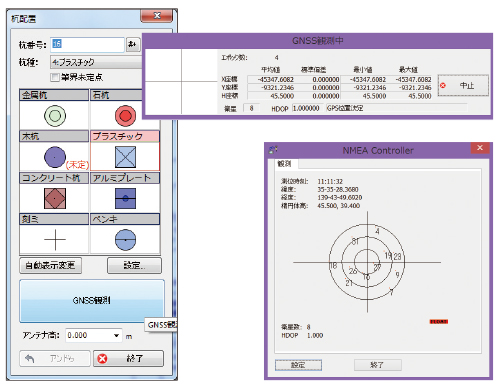Close the NMEA Controller window
Screen dimensions: 500x390
coord(480,148)
